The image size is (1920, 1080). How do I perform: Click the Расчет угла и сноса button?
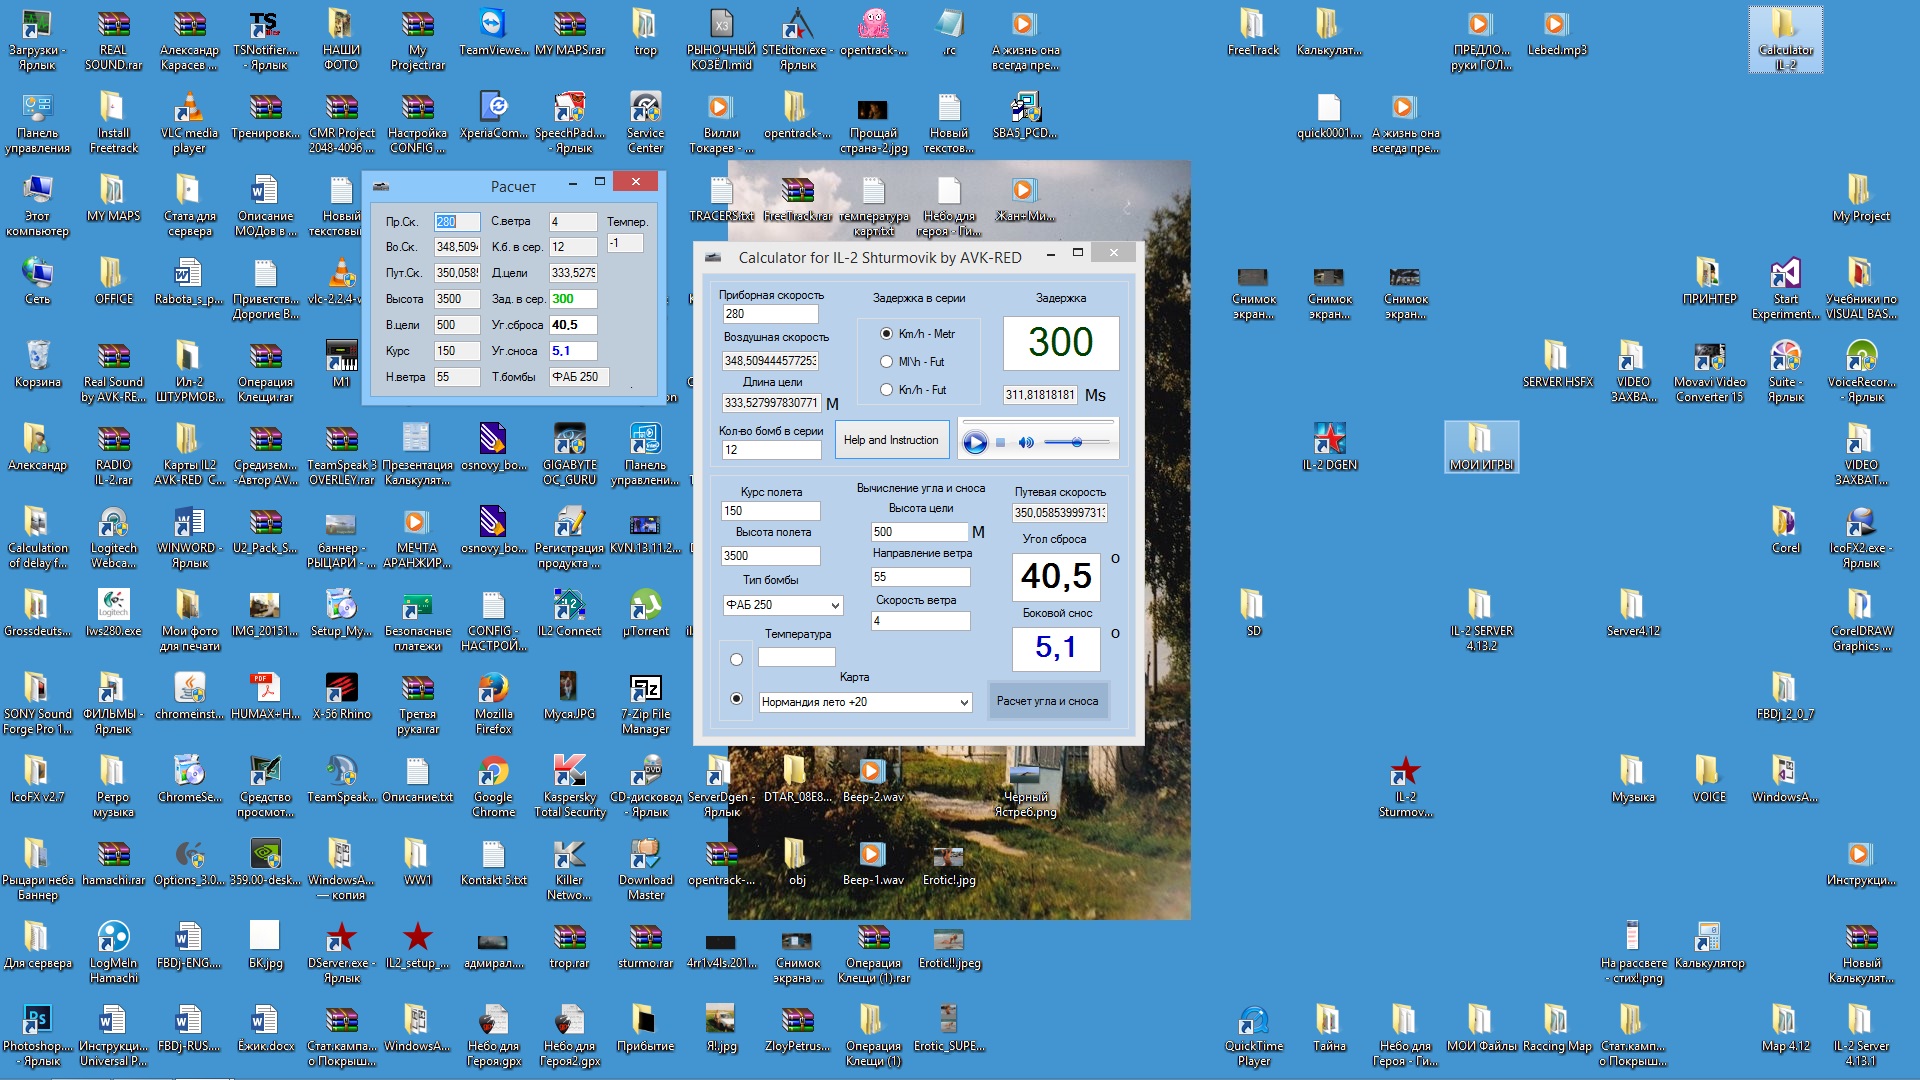(x=1047, y=701)
